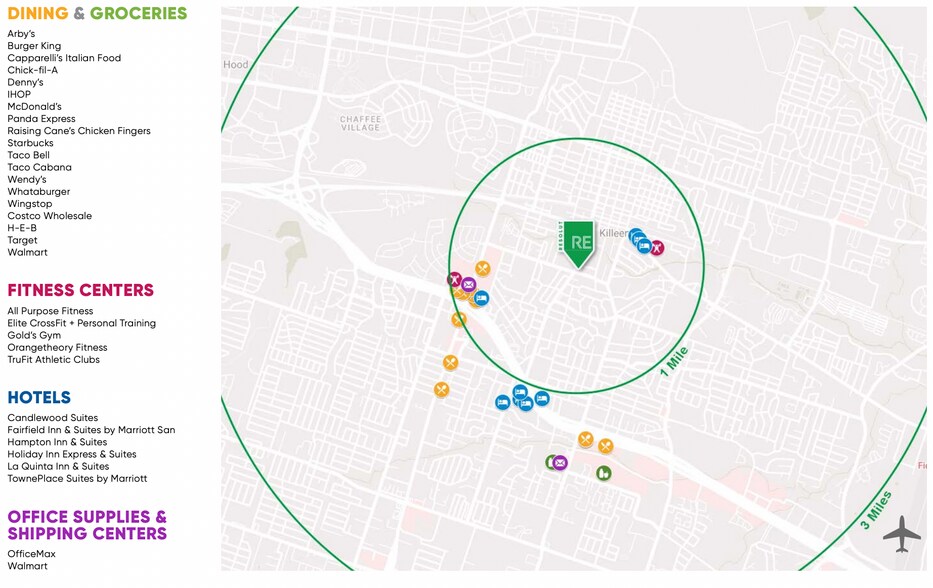Select OfficeMax in the list

pos(31,554)
